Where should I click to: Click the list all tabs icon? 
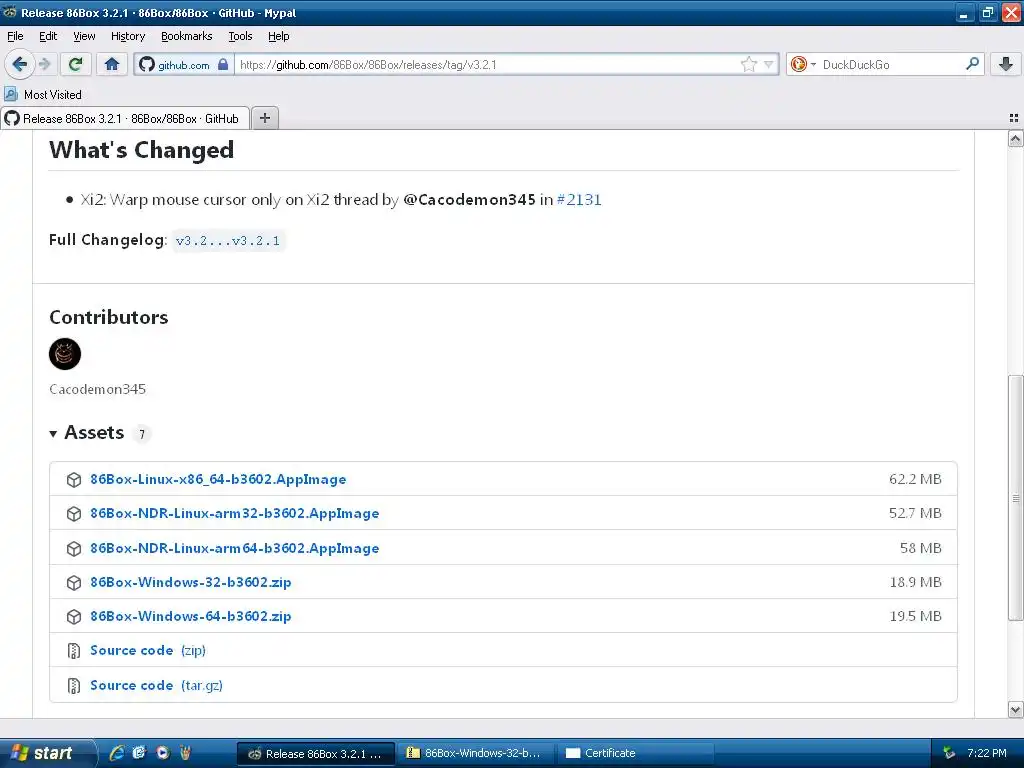tap(1014, 118)
